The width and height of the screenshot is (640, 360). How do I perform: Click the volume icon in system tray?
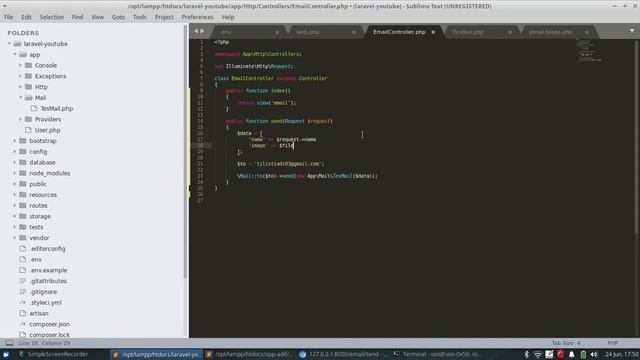pyautogui.click(x=594, y=354)
